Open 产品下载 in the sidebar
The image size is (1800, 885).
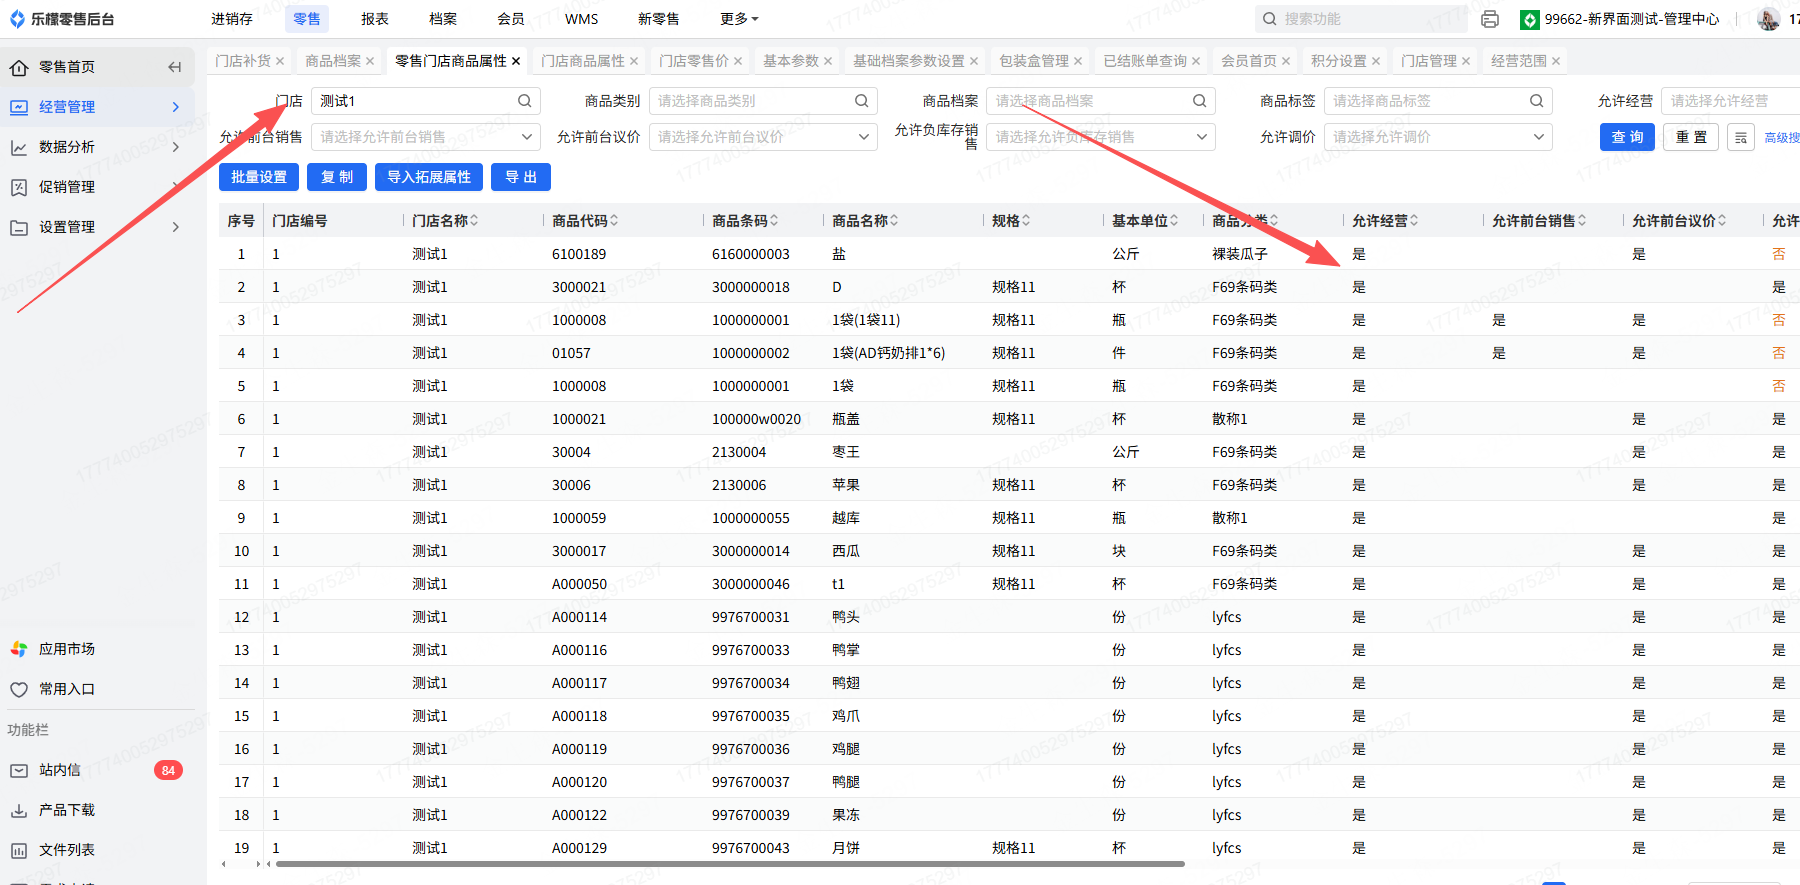pyautogui.click(x=67, y=810)
